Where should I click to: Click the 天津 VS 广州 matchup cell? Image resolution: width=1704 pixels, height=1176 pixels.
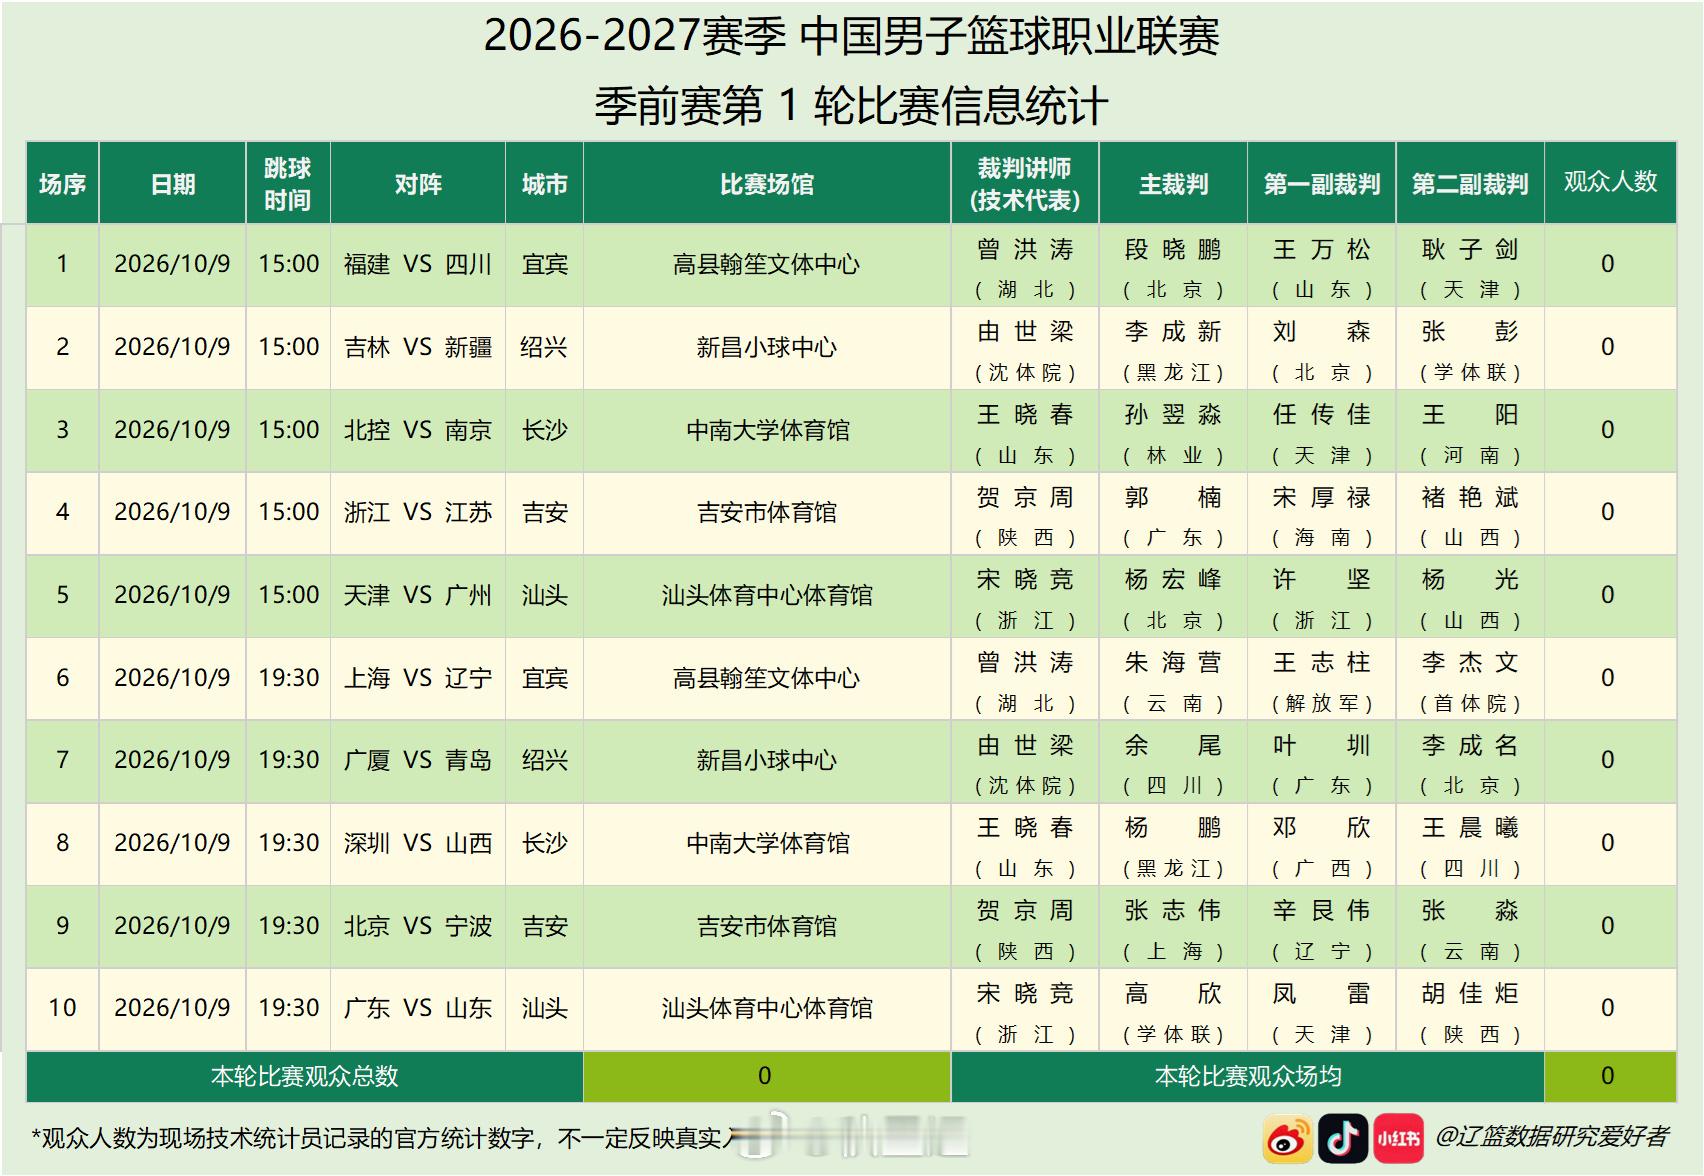pyautogui.click(x=418, y=595)
